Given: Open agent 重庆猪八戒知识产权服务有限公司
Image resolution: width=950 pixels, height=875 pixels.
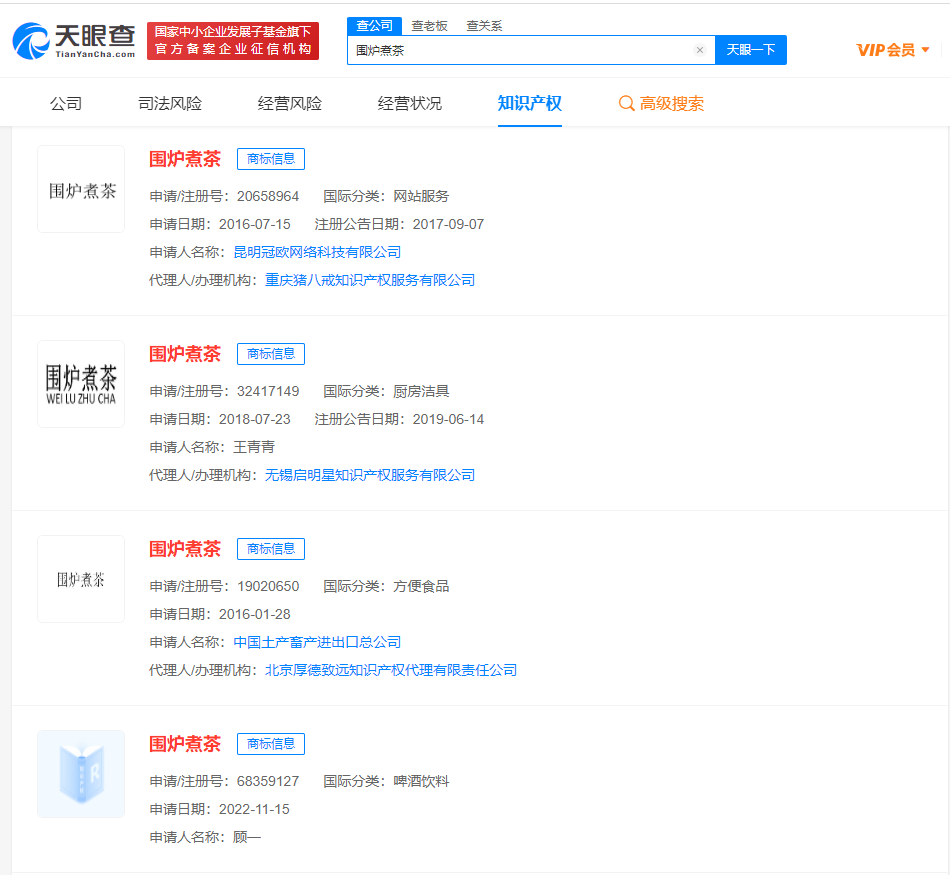Looking at the screenshot, I should tap(370, 281).
